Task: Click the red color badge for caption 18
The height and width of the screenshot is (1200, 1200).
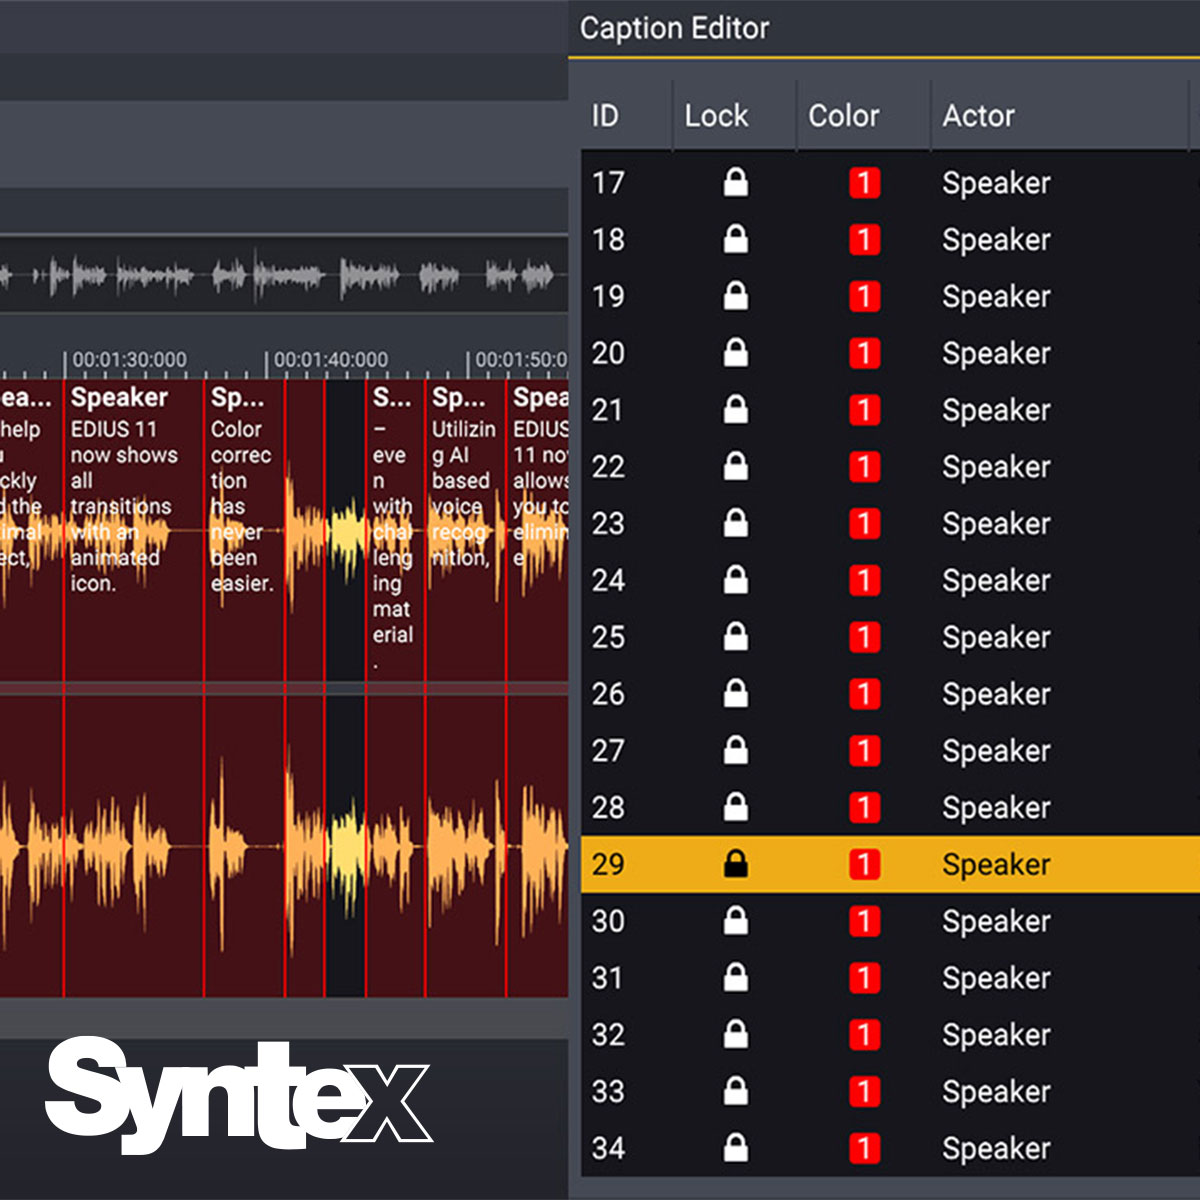Action: pyautogui.click(x=864, y=240)
